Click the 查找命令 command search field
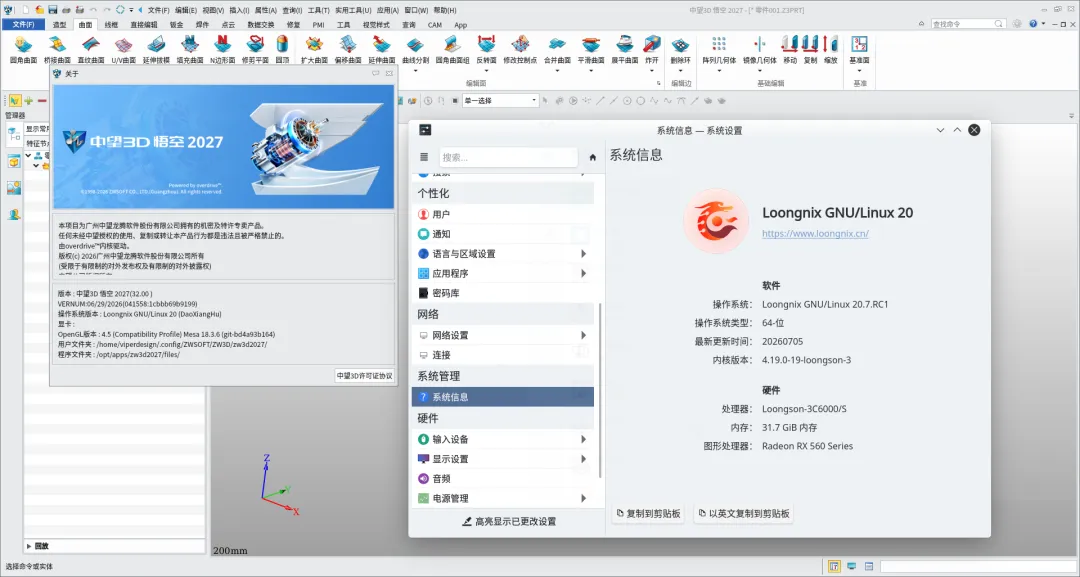 pyautogui.click(x=968, y=23)
